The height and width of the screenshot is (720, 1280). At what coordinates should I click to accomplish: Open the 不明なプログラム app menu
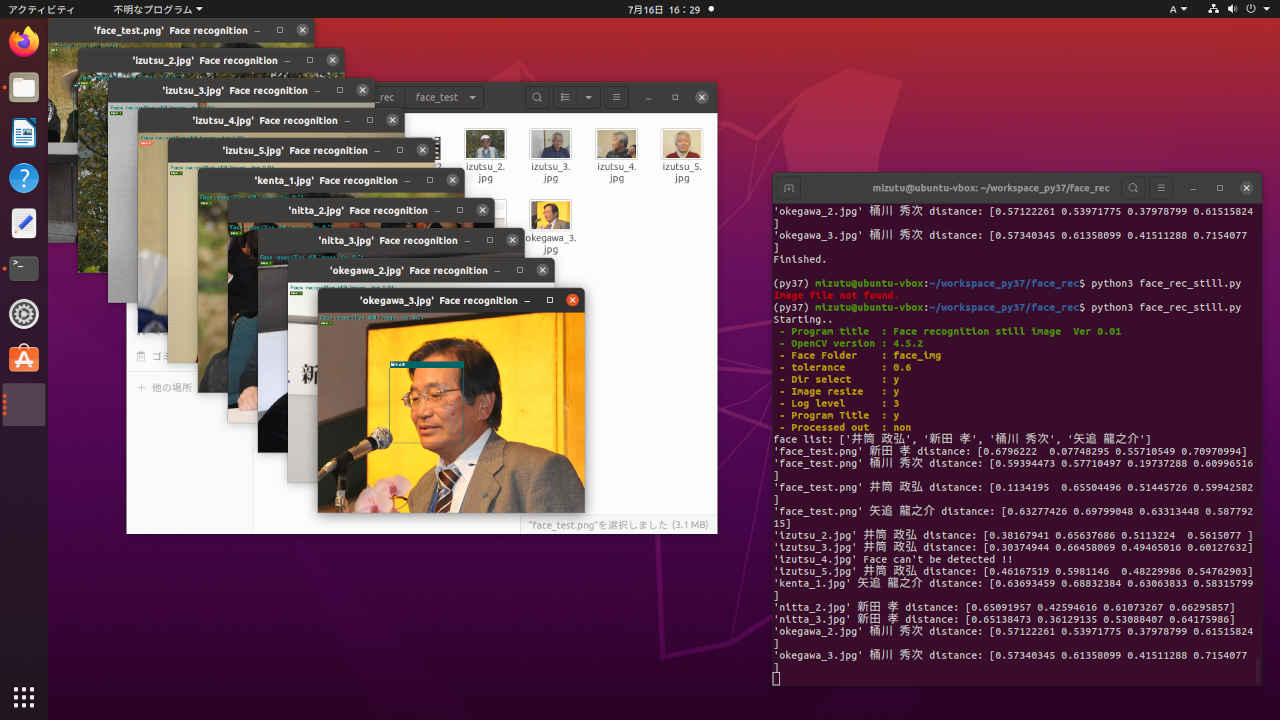tap(157, 9)
